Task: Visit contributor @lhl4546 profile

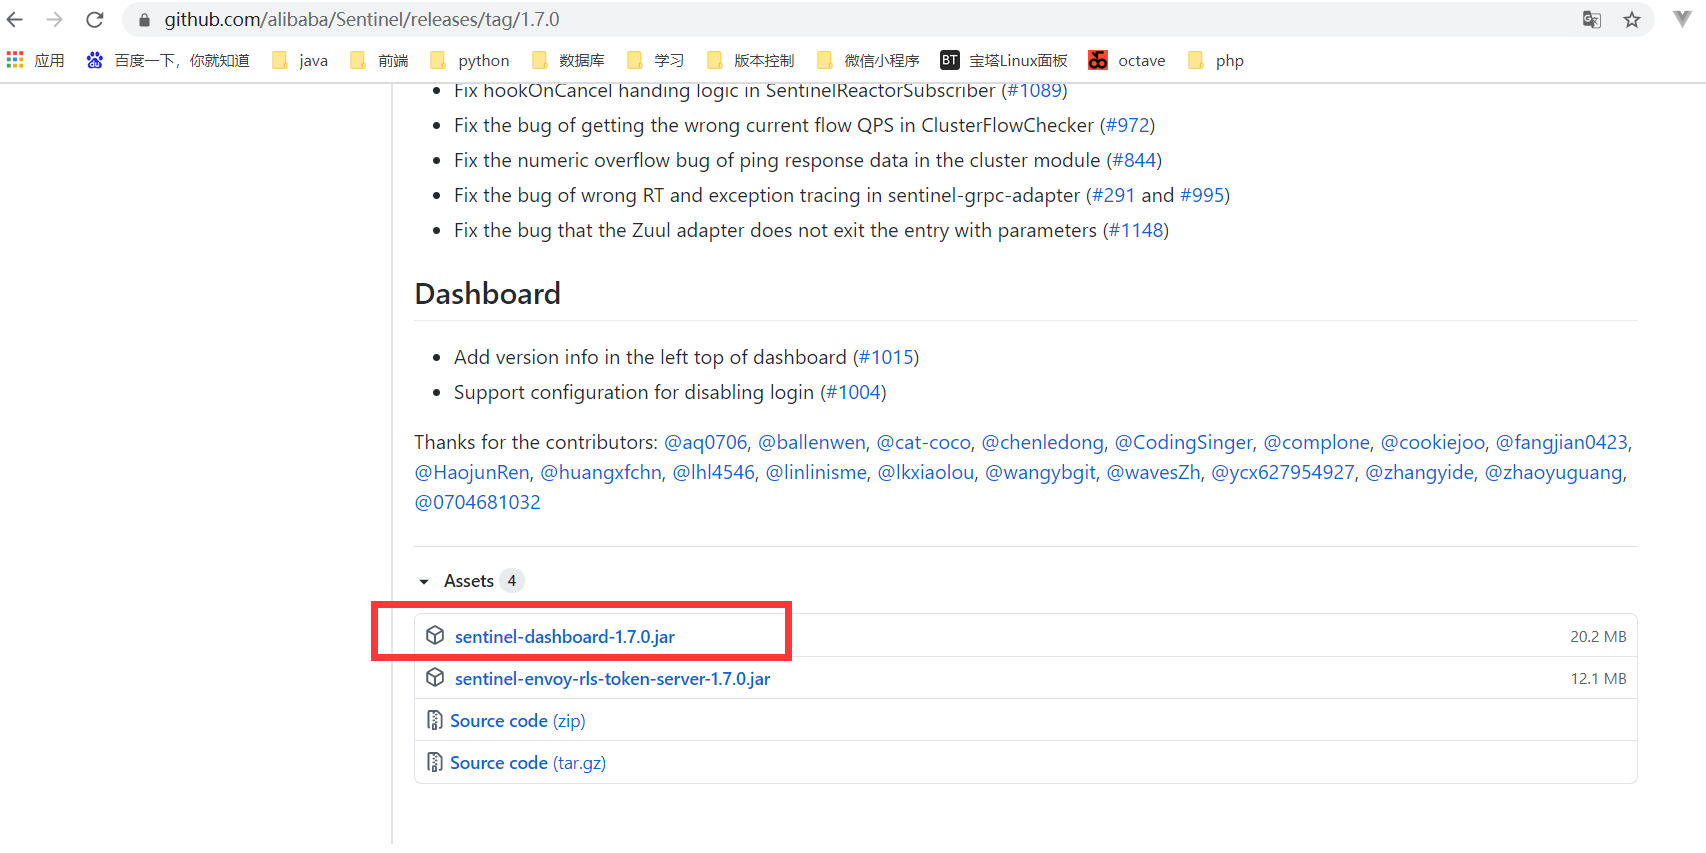Action: (x=714, y=472)
